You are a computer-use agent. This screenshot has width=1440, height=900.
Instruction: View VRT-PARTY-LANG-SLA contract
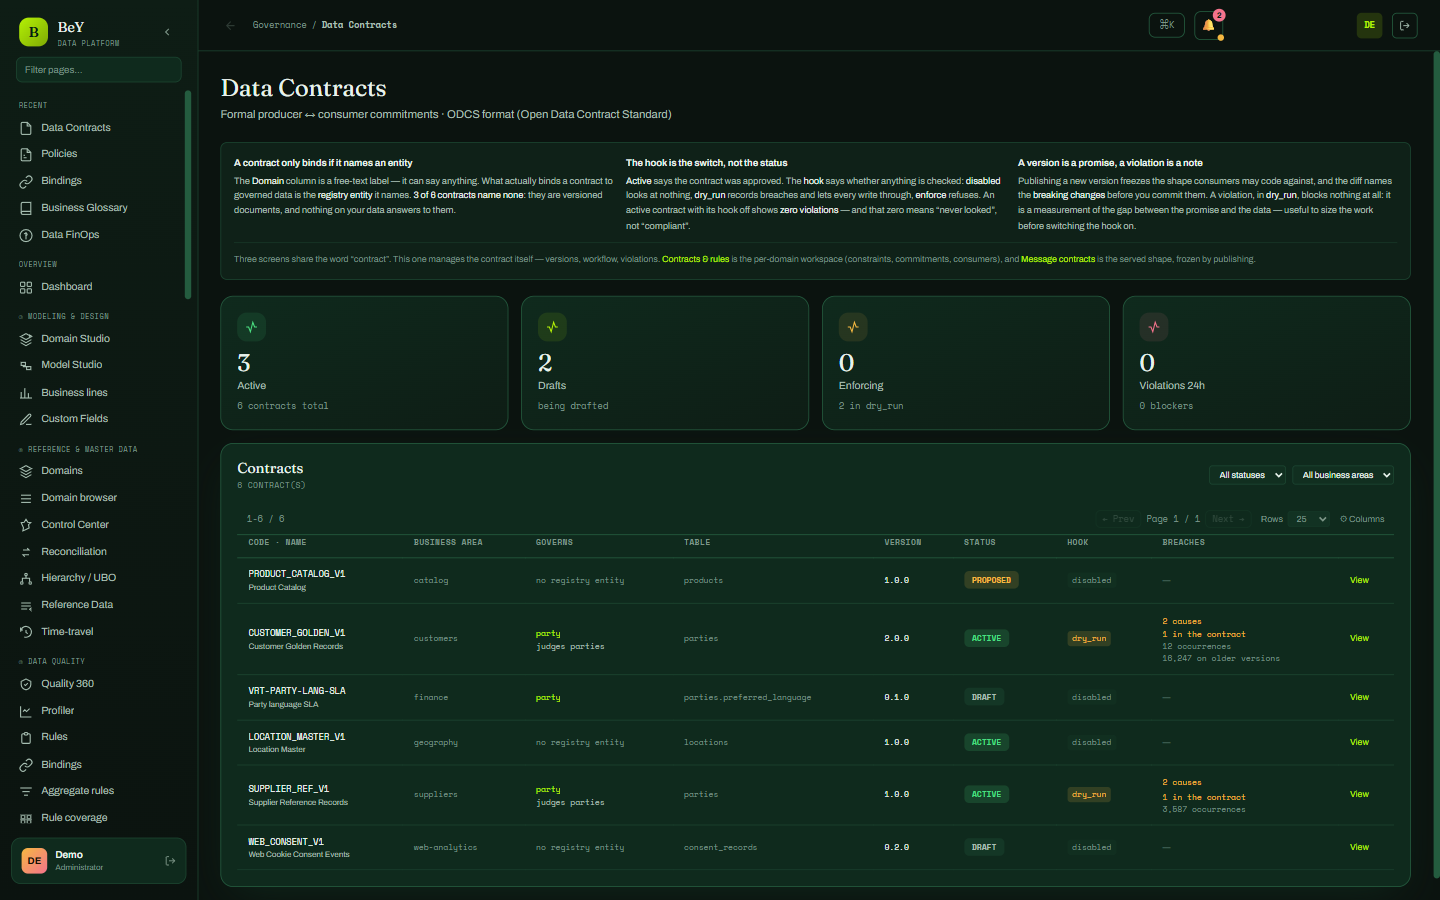click(1359, 697)
